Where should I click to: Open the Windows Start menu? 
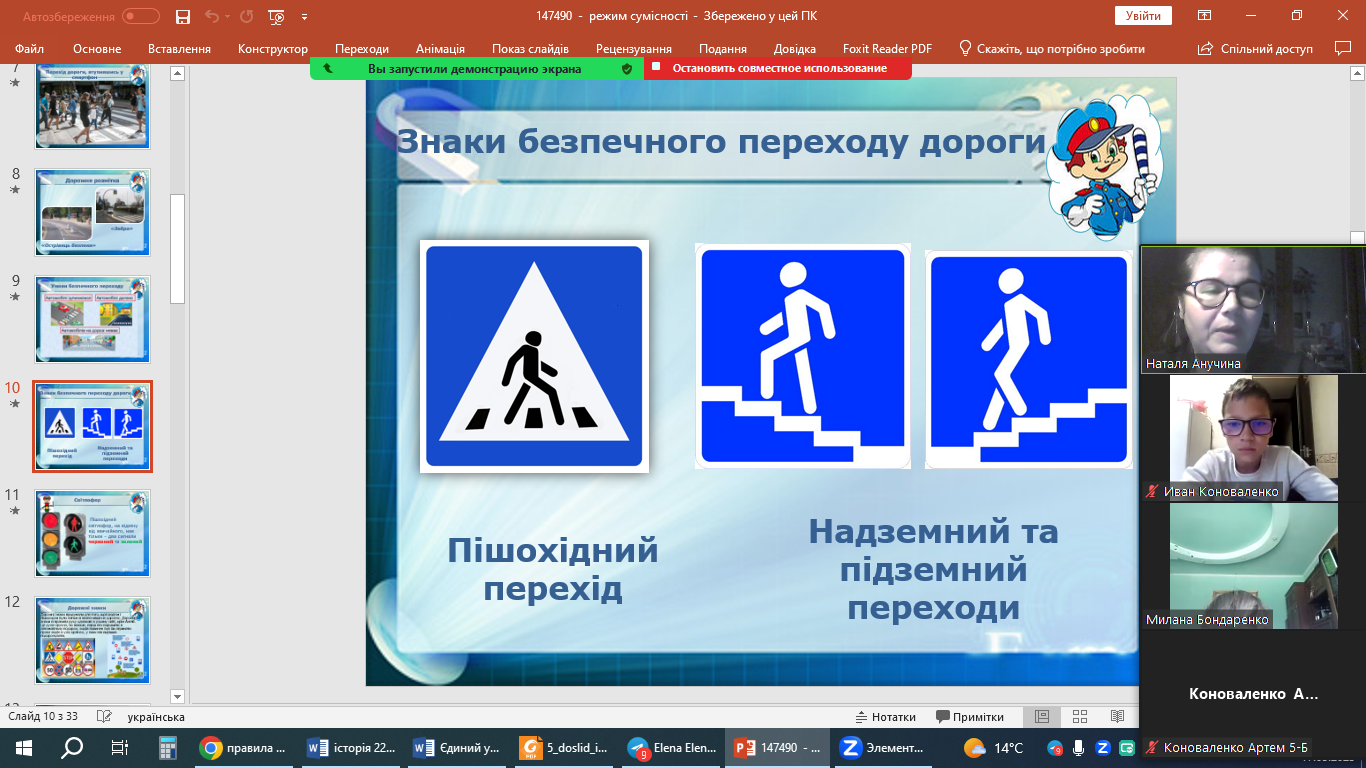[x=24, y=747]
